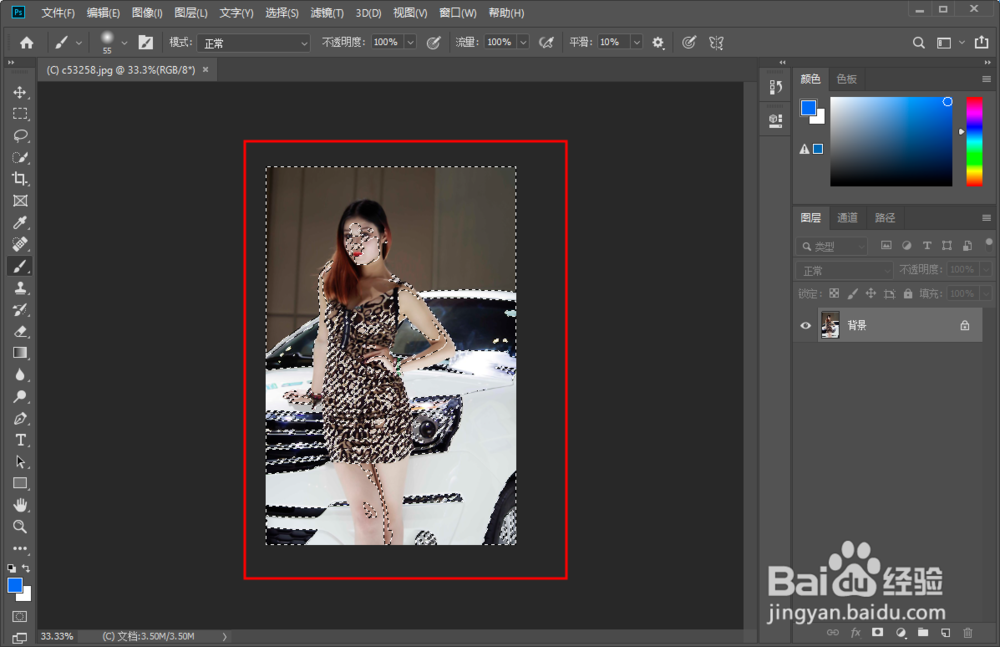The image size is (1000, 647).
Task: Click the hue spectrum slider bar
Action: pyautogui.click(x=973, y=141)
